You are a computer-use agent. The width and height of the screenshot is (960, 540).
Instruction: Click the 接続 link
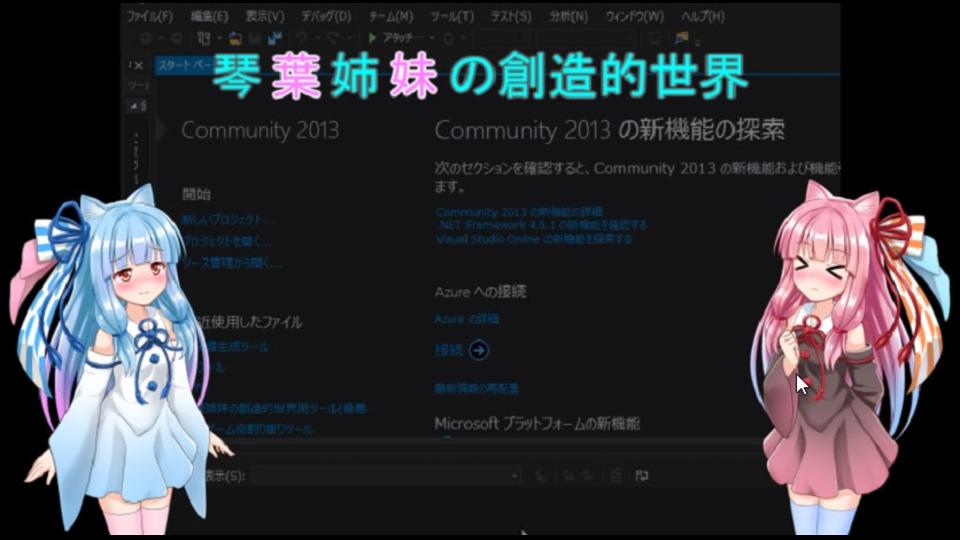click(449, 350)
